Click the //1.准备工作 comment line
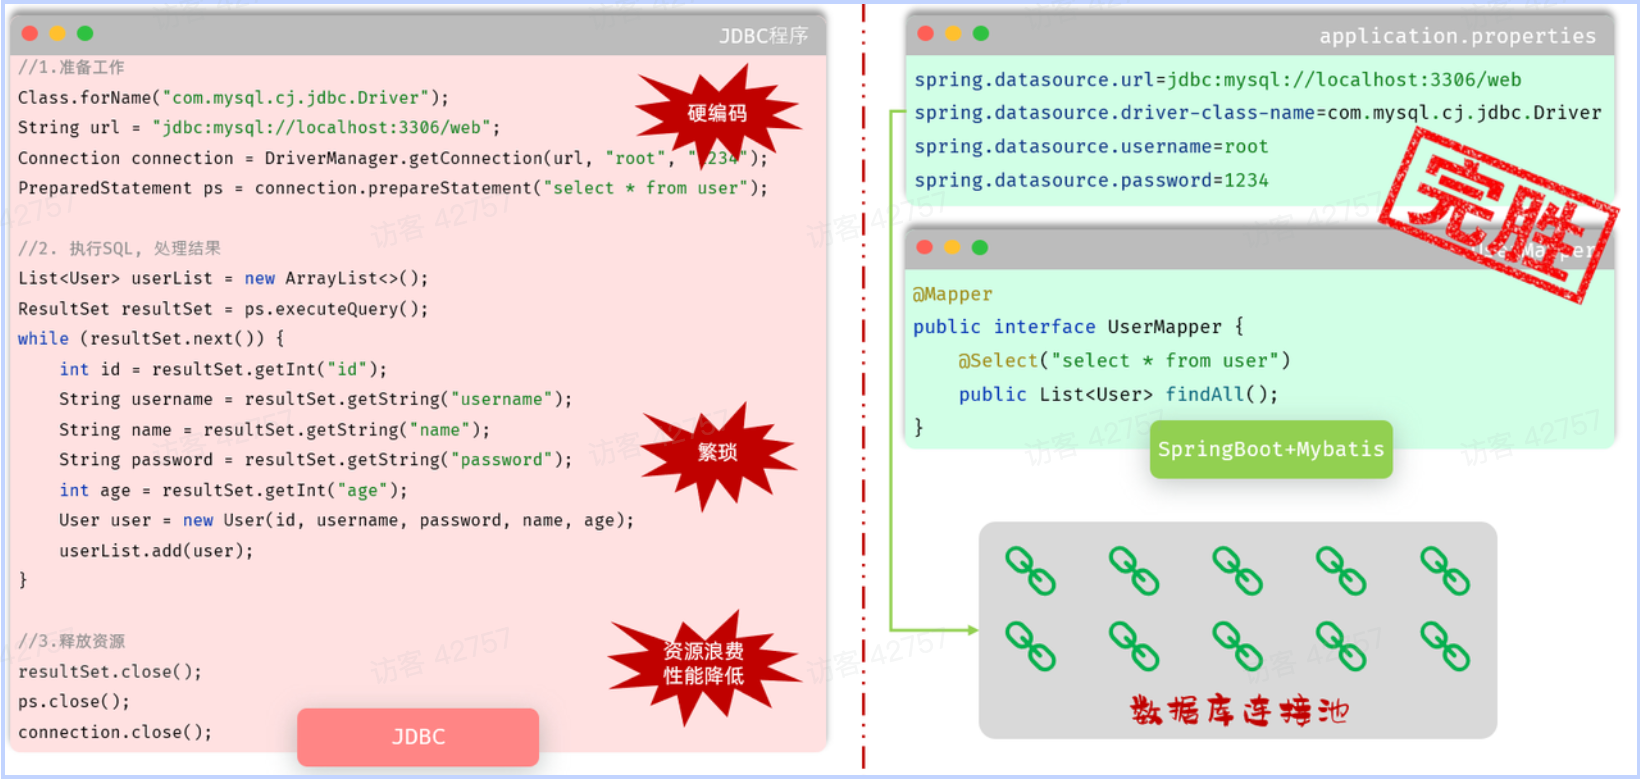1640x780 pixels. (x=71, y=67)
